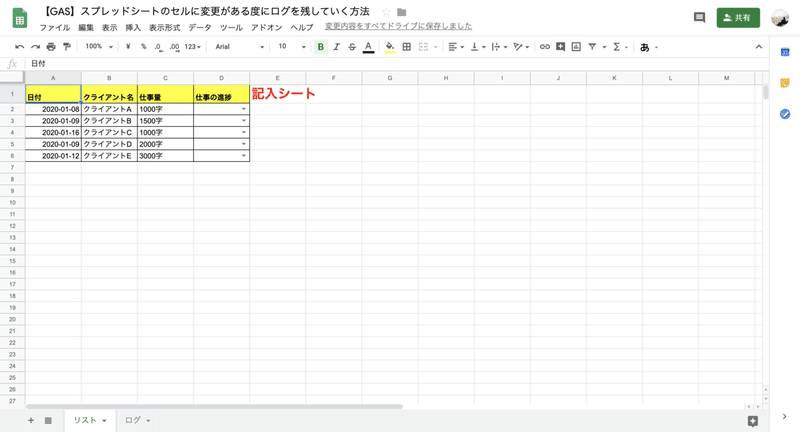Decrease decimal places
Viewport: 800px width, 432px height.
(x=159, y=47)
